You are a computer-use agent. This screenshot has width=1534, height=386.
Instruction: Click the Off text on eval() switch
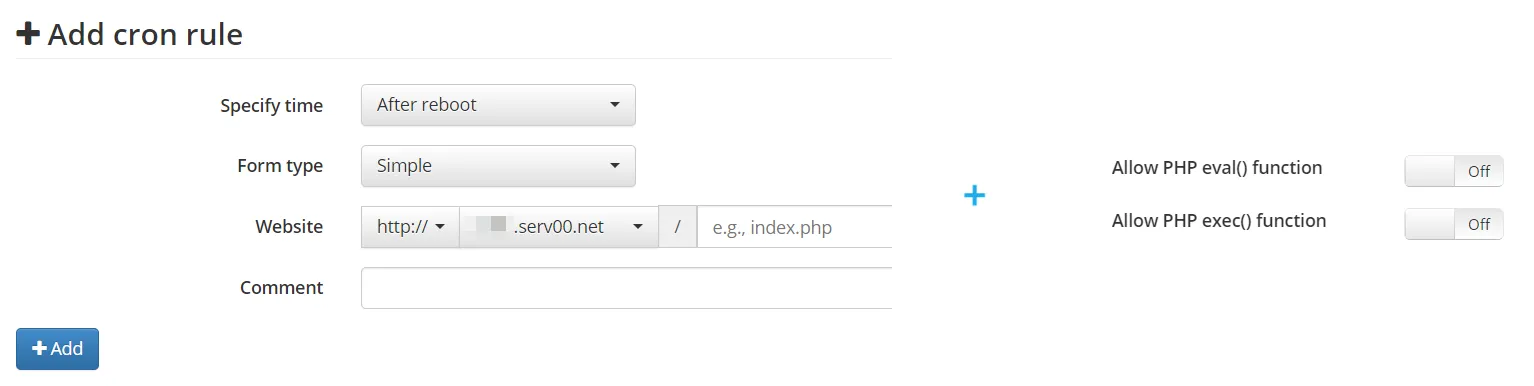click(x=1479, y=171)
